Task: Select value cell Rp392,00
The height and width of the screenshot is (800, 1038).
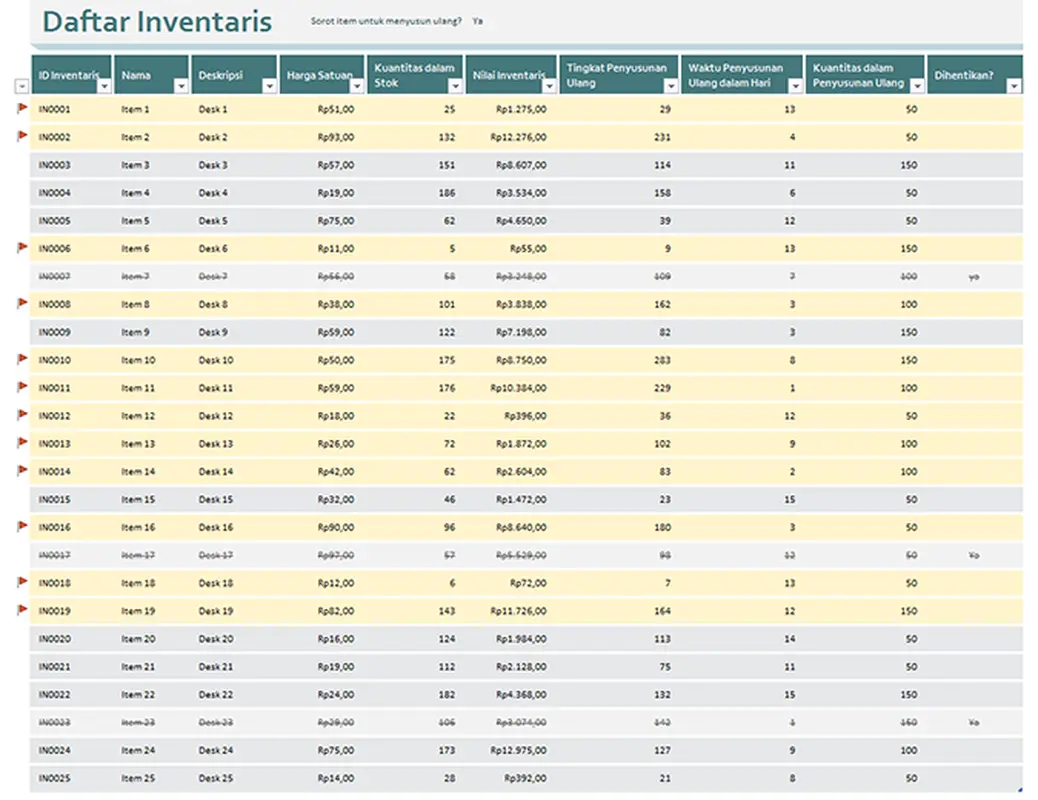Action: (525, 778)
